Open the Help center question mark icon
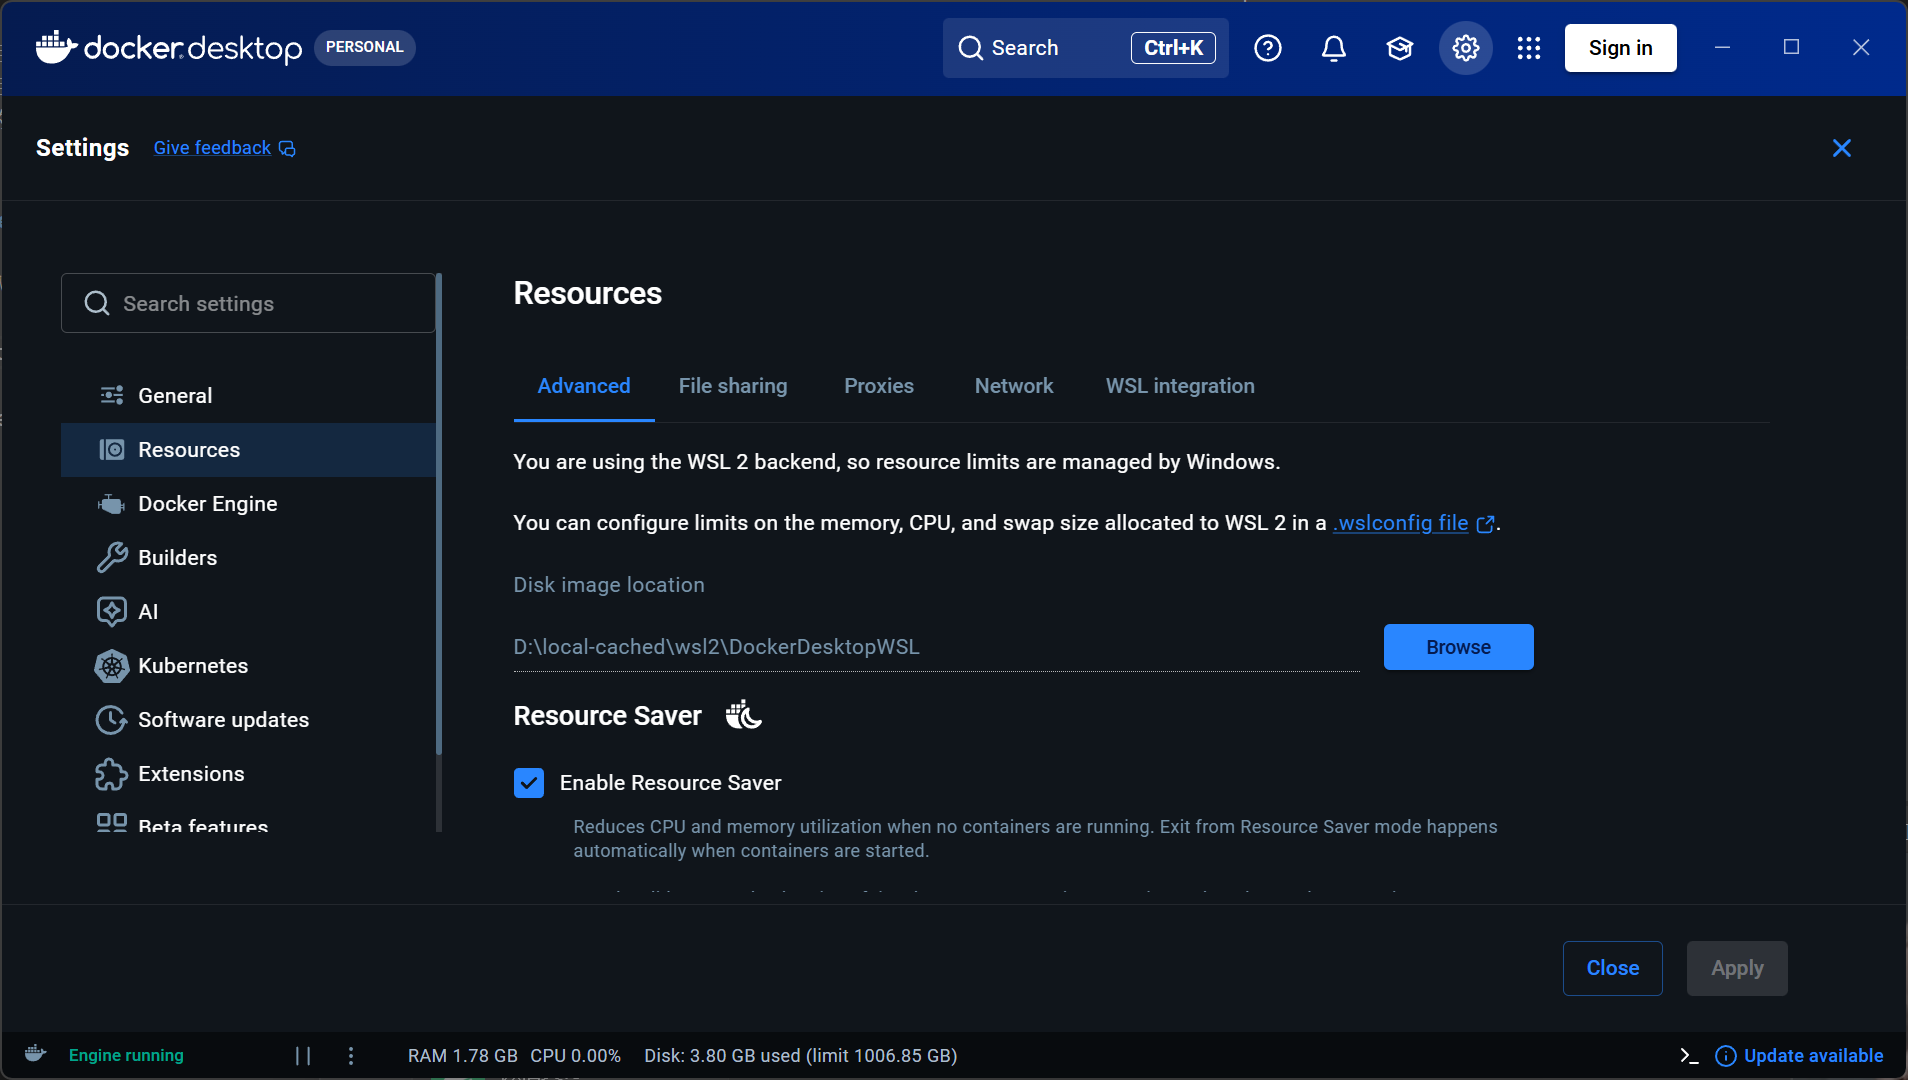Viewport: 1908px width, 1080px height. (1268, 48)
